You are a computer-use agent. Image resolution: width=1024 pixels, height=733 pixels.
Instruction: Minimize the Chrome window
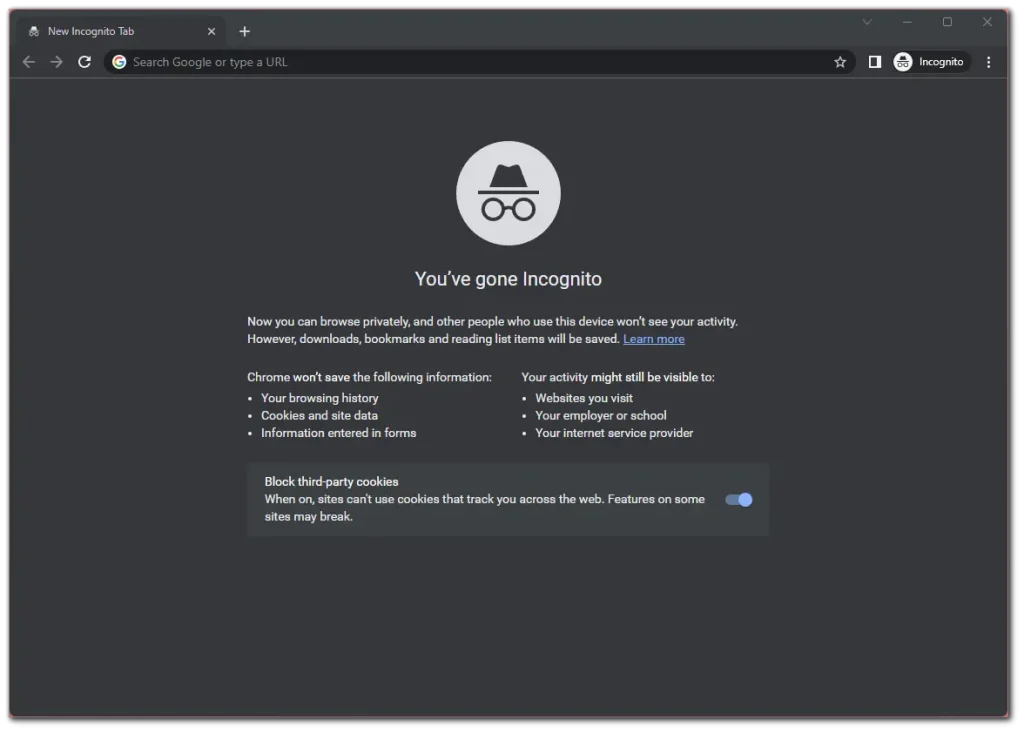(907, 22)
